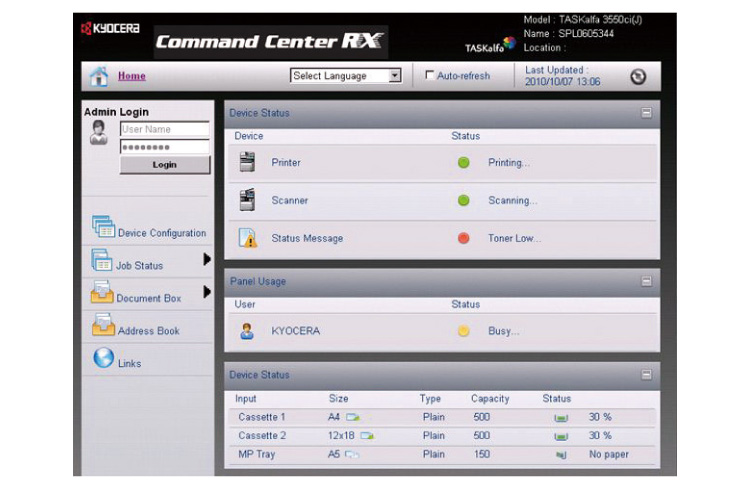750x488 pixels.
Task: Click the Cassette 2 paper orientation icon
Action: [367, 436]
